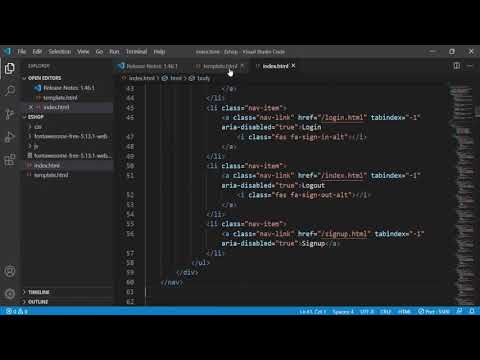Open the Source Control view
Image resolution: width=480 pixels, height=360 pixels.
(10, 114)
